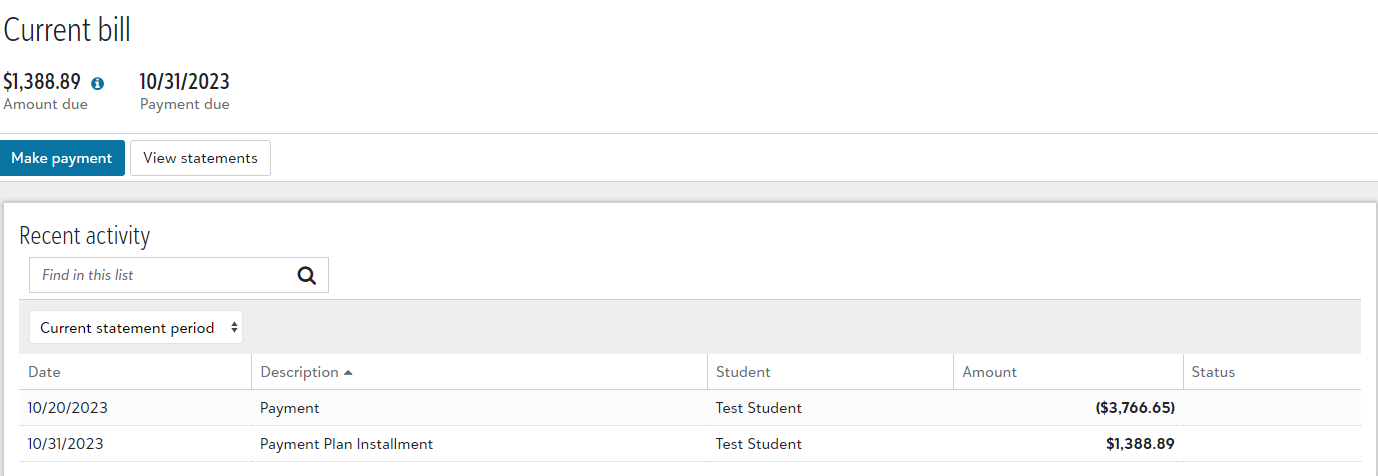The width and height of the screenshot is (1378, 476).
Task: Sort by the Student column header
Action: click(743, 372)
